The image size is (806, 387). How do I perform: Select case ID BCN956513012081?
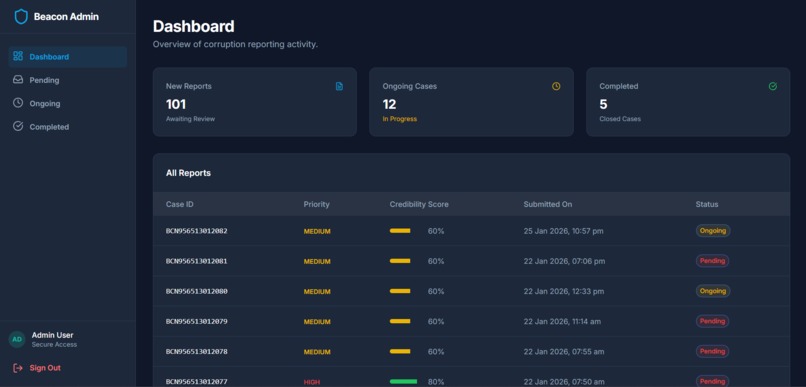click(196, 261)
